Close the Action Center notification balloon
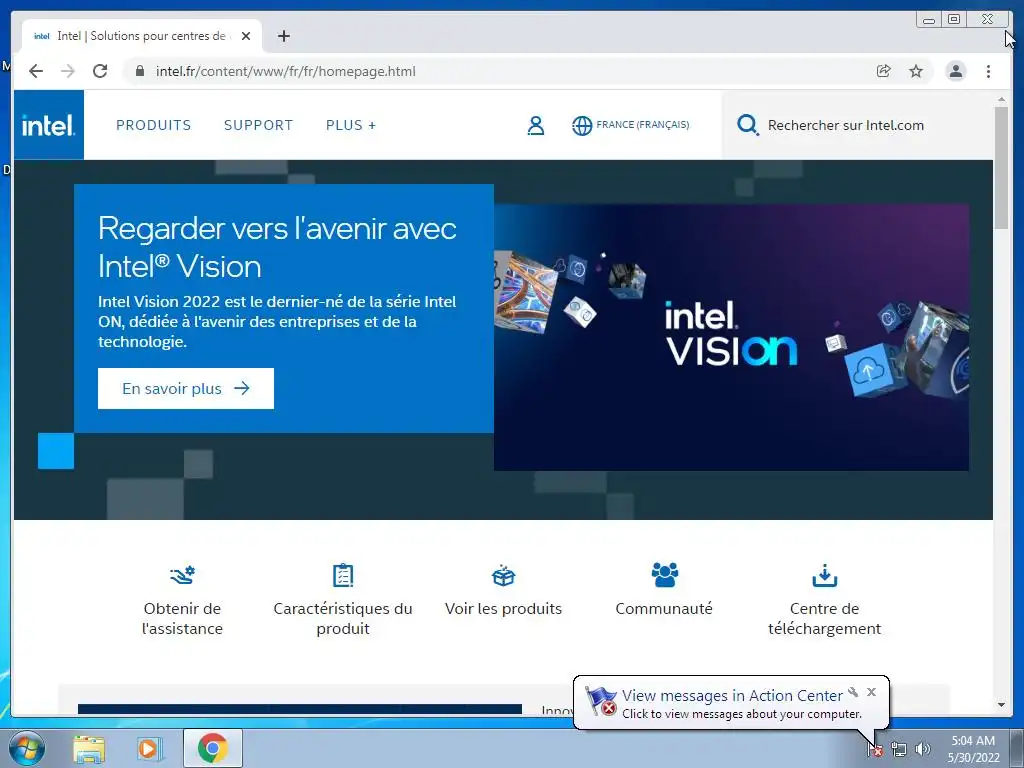This screenshot has height=768, width=1024. [x=871, y=692]
